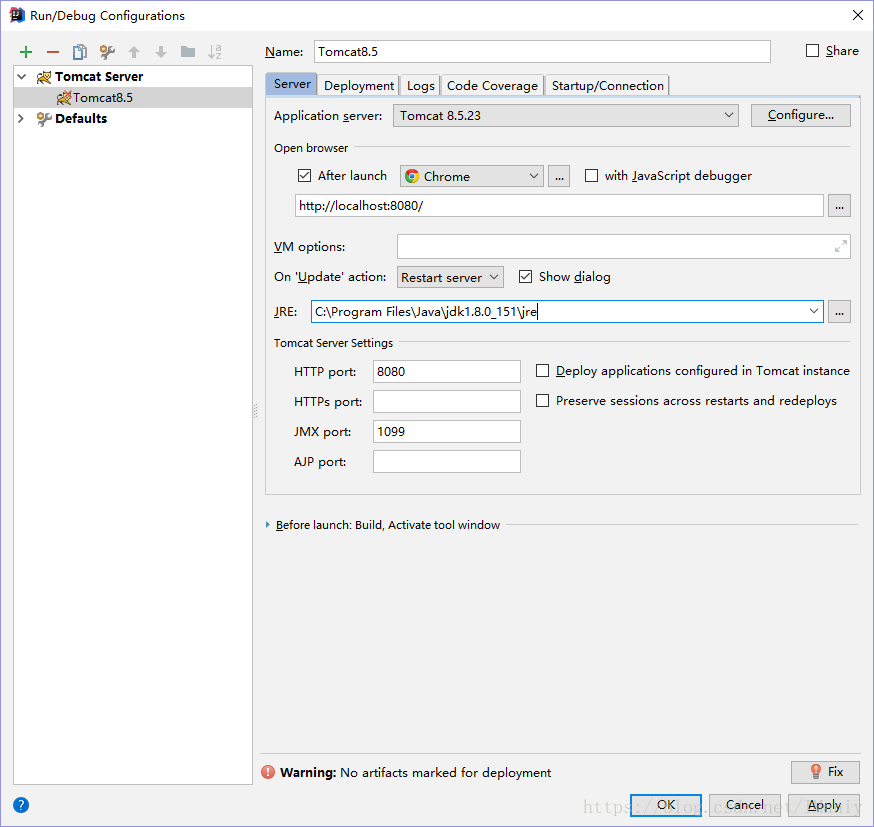Confirm with the OK button
Screen dimensions: 874x827
click(666, 805)
